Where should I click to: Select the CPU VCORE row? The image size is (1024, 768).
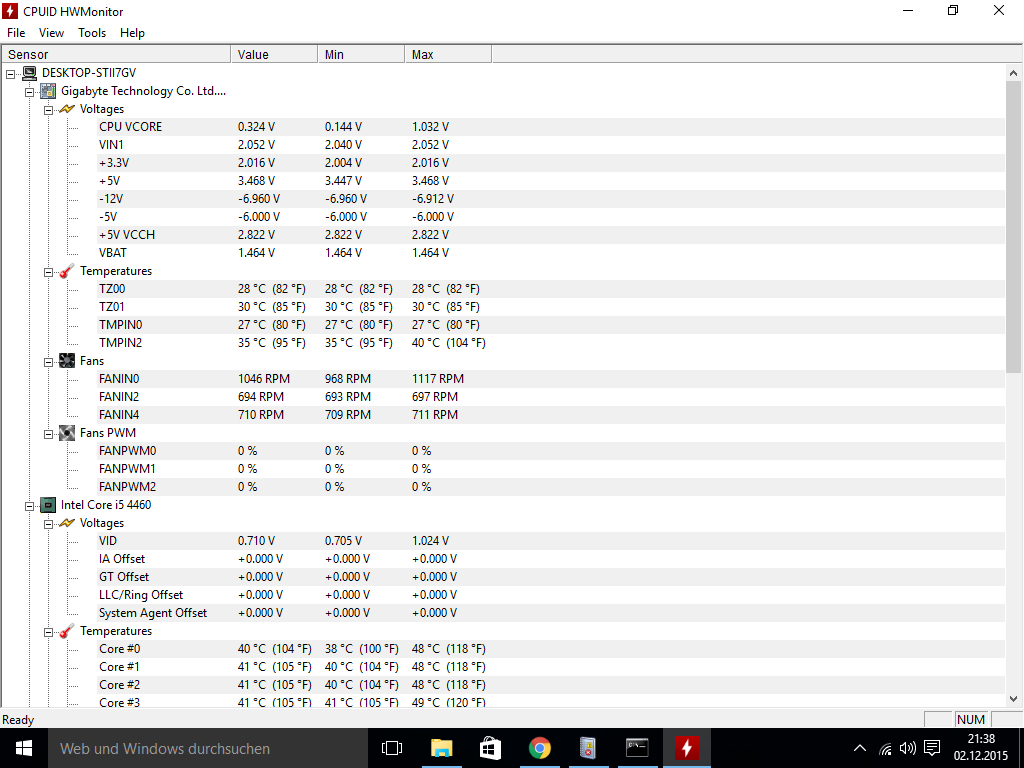[x=551, y=127]
